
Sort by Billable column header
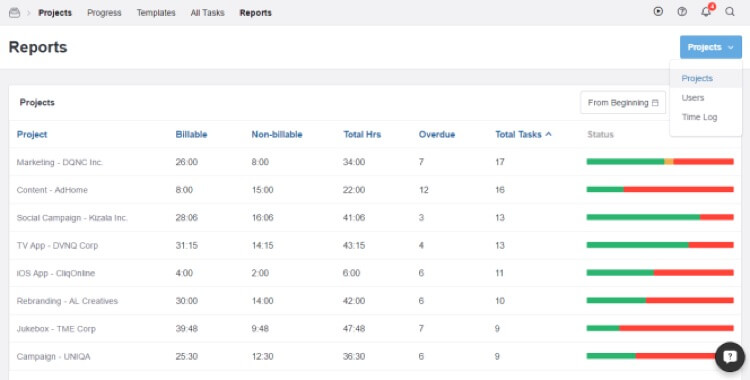191,134
